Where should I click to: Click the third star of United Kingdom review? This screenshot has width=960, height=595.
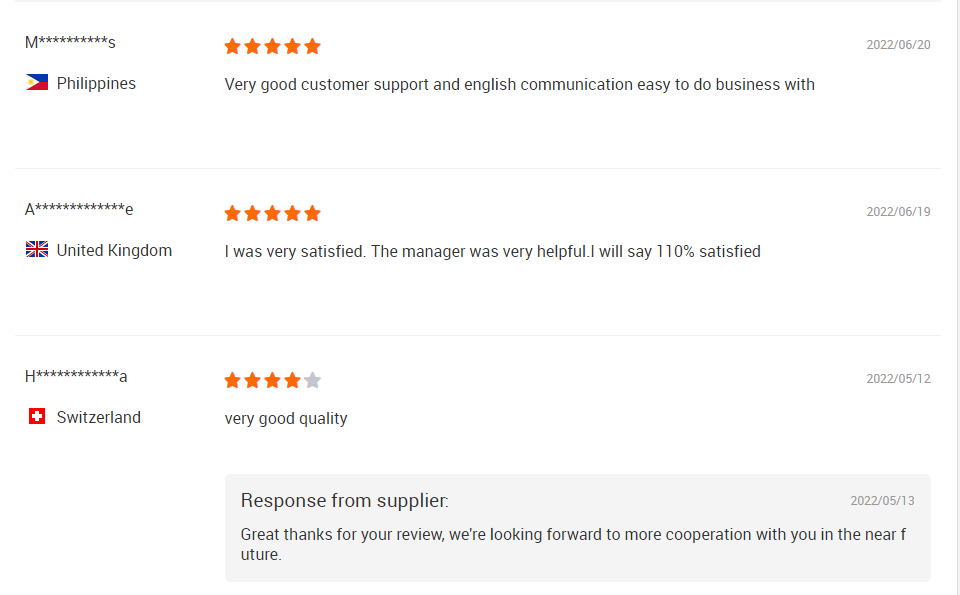272,213
